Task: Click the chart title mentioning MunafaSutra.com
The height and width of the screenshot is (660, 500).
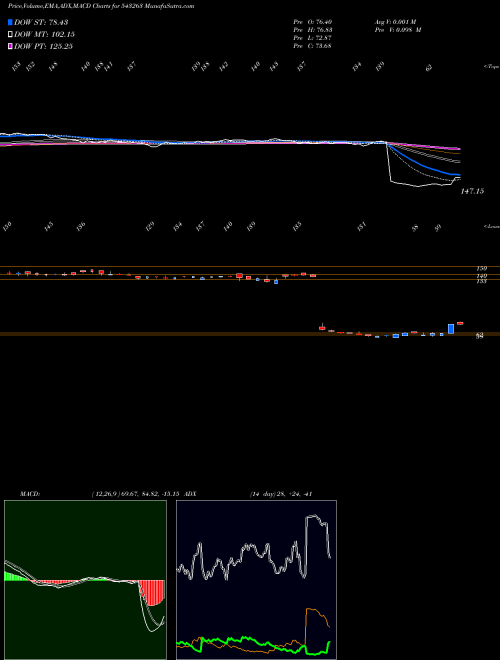Action: (101, 6)
